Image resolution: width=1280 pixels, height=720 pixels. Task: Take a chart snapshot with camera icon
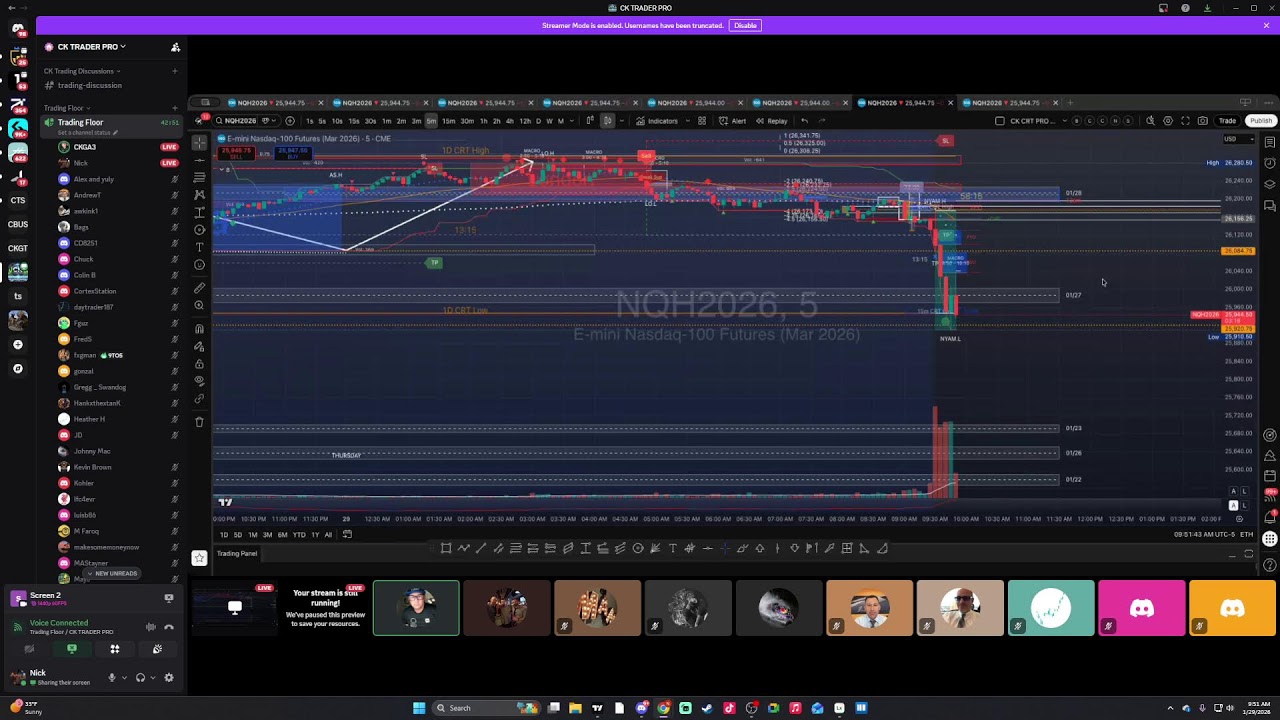click(1202, 121)
